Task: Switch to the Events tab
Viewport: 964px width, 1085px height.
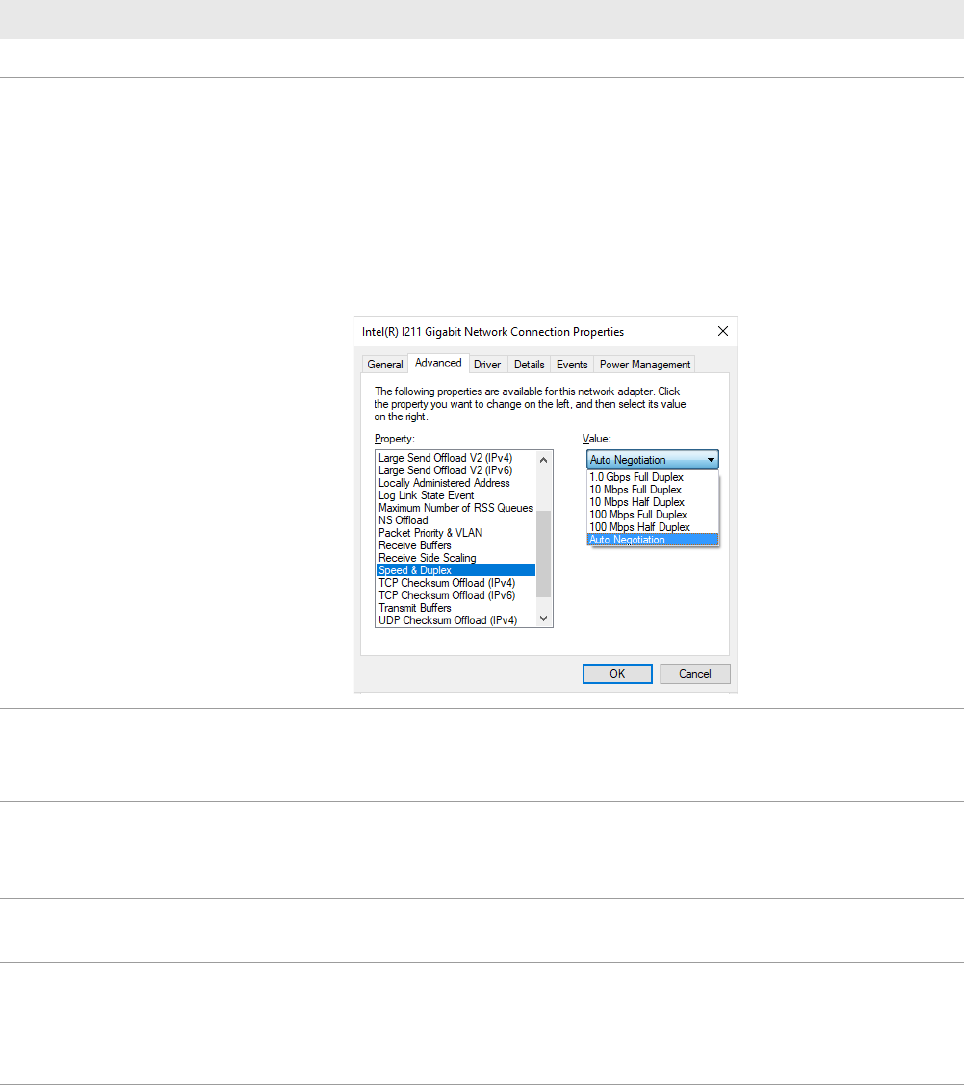Action: pyautogui.click(x=572, y=364)
